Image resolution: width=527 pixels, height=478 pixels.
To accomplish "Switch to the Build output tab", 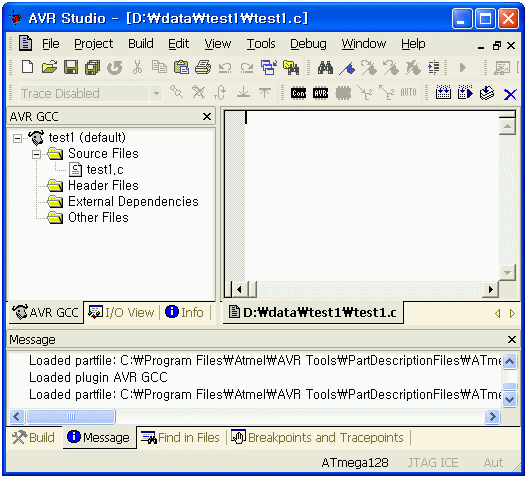I will click(33, 437).
